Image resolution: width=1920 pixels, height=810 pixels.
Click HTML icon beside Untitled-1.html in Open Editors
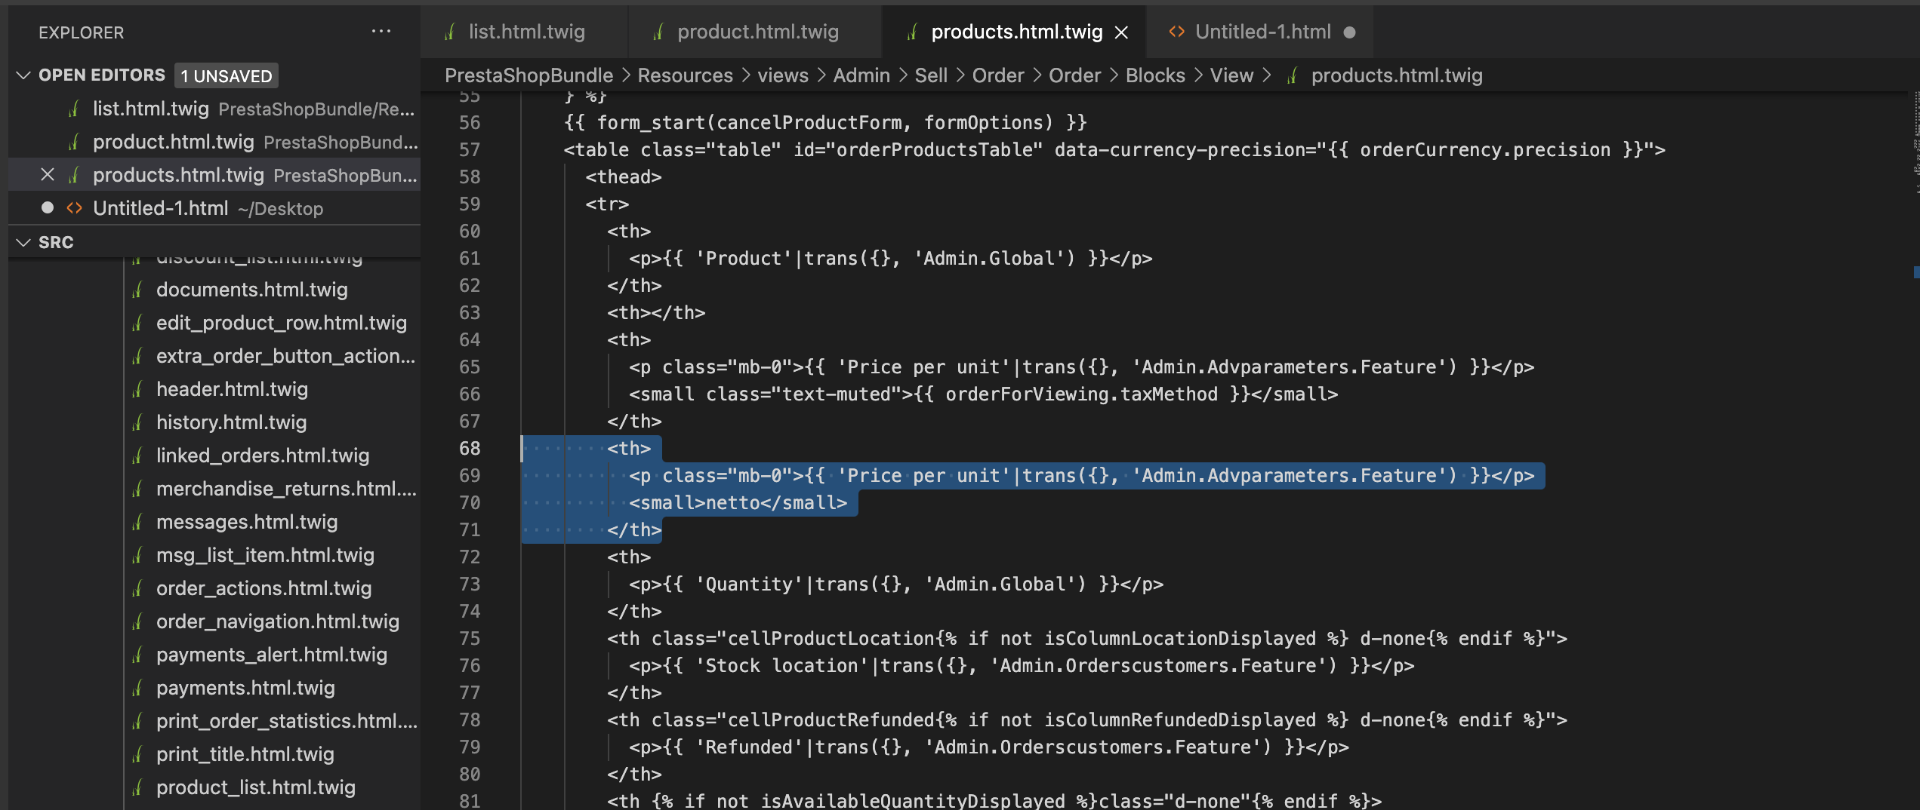click(x=74, y=208)
